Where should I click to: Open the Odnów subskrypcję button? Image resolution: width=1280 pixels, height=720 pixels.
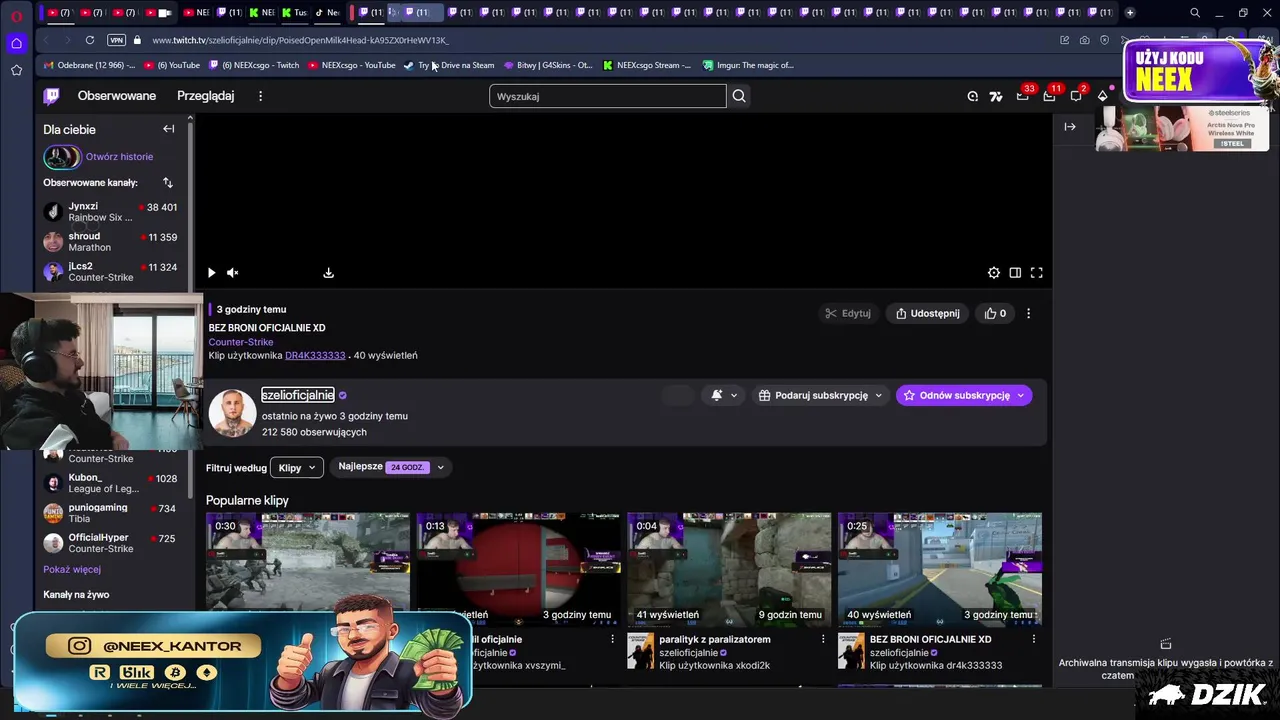click(x=964, y=395)
